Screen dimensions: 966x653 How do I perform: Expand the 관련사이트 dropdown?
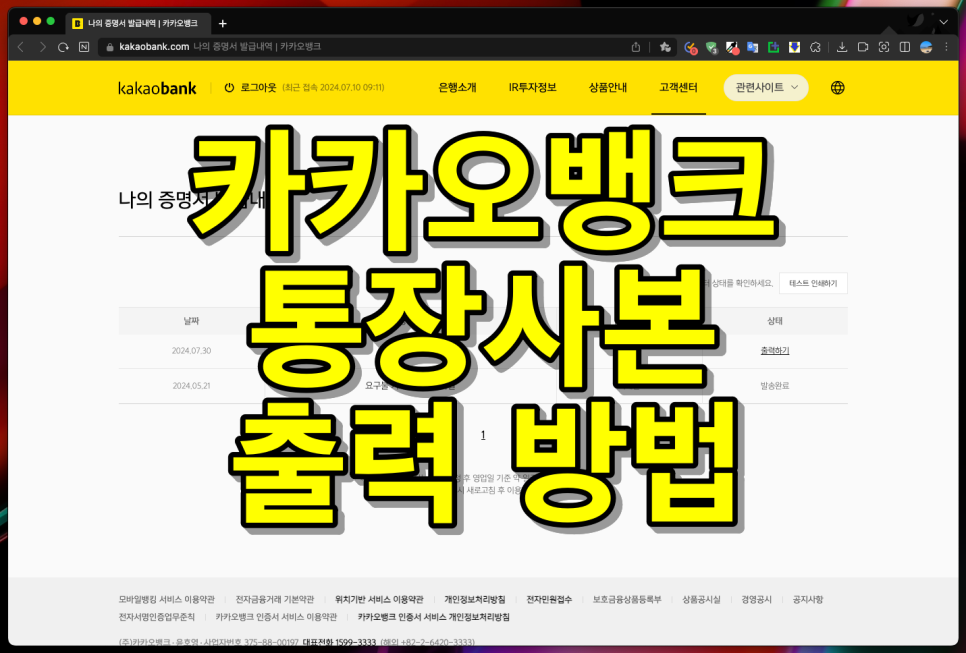tap(766, 87)
